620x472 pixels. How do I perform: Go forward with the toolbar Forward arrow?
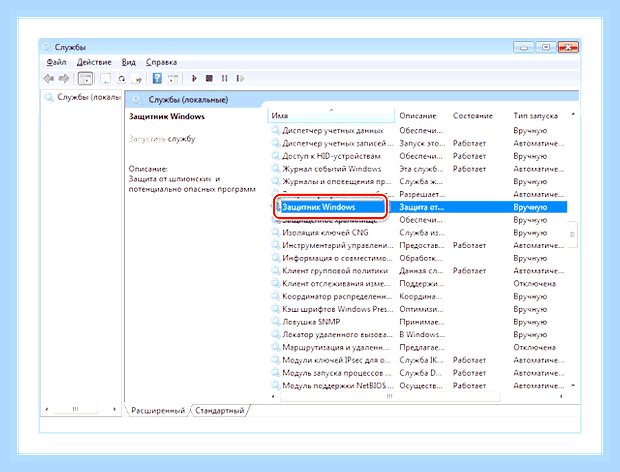click(x=64, y=79)
